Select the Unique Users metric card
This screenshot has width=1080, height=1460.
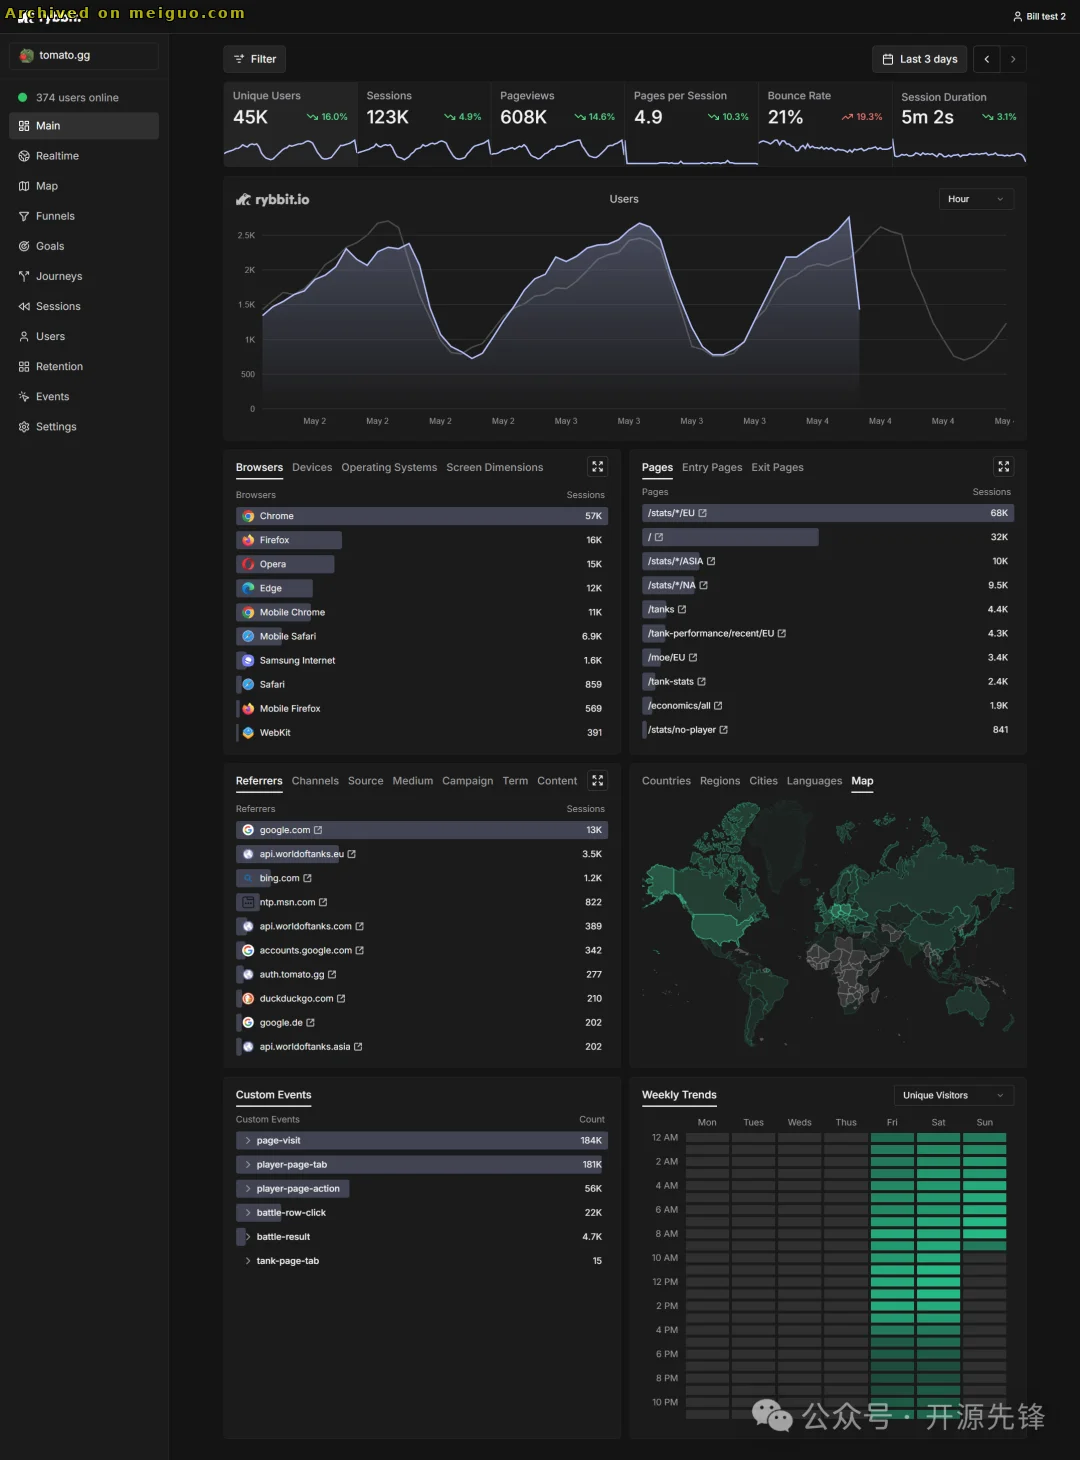coord(290,122)
